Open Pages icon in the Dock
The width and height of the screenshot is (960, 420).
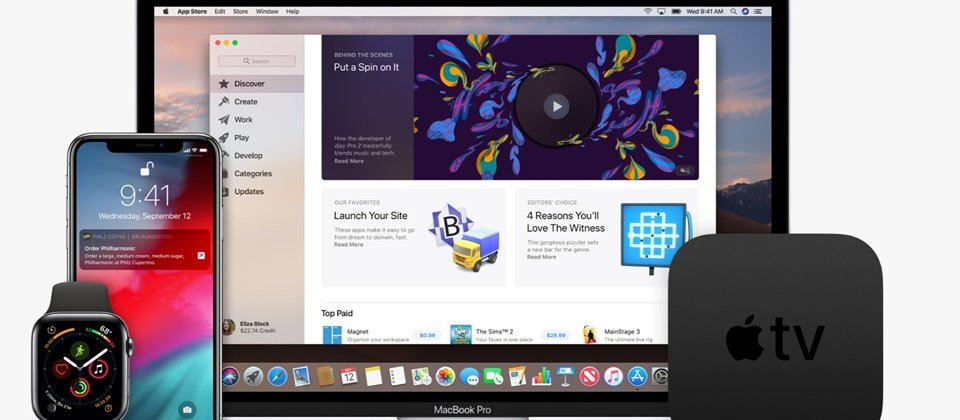(x=517, y=376)
